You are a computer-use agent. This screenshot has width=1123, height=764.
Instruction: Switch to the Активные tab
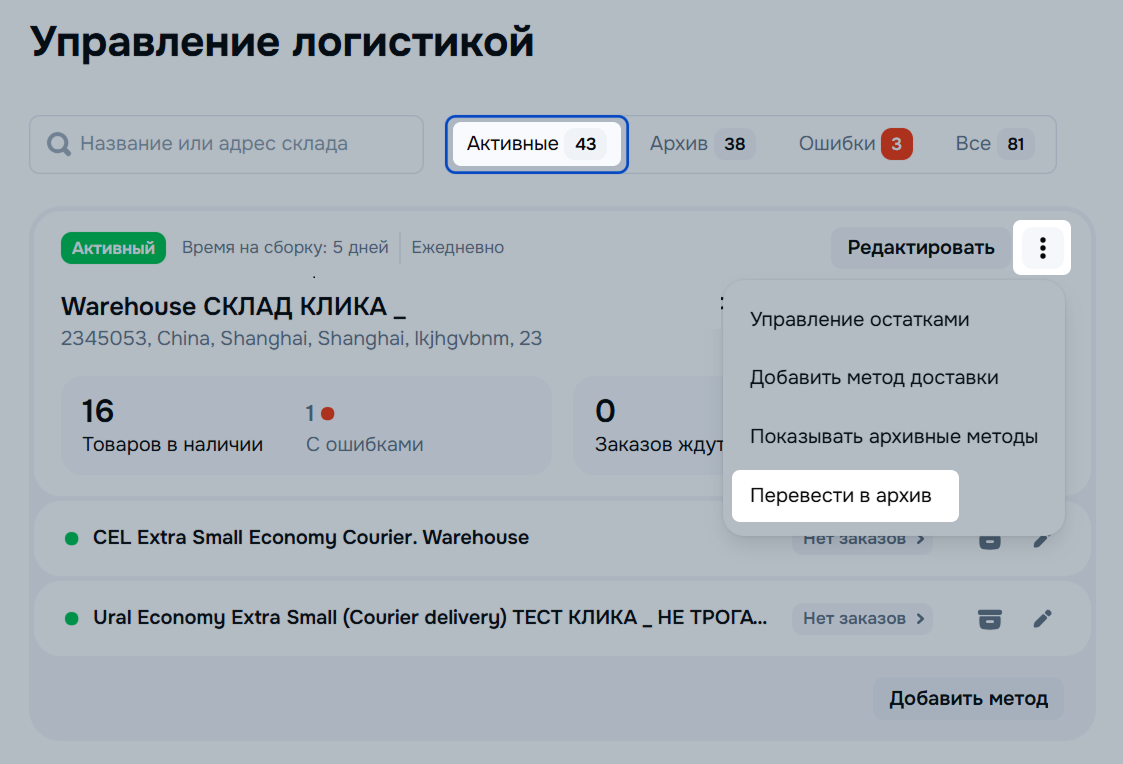(536, 144)
